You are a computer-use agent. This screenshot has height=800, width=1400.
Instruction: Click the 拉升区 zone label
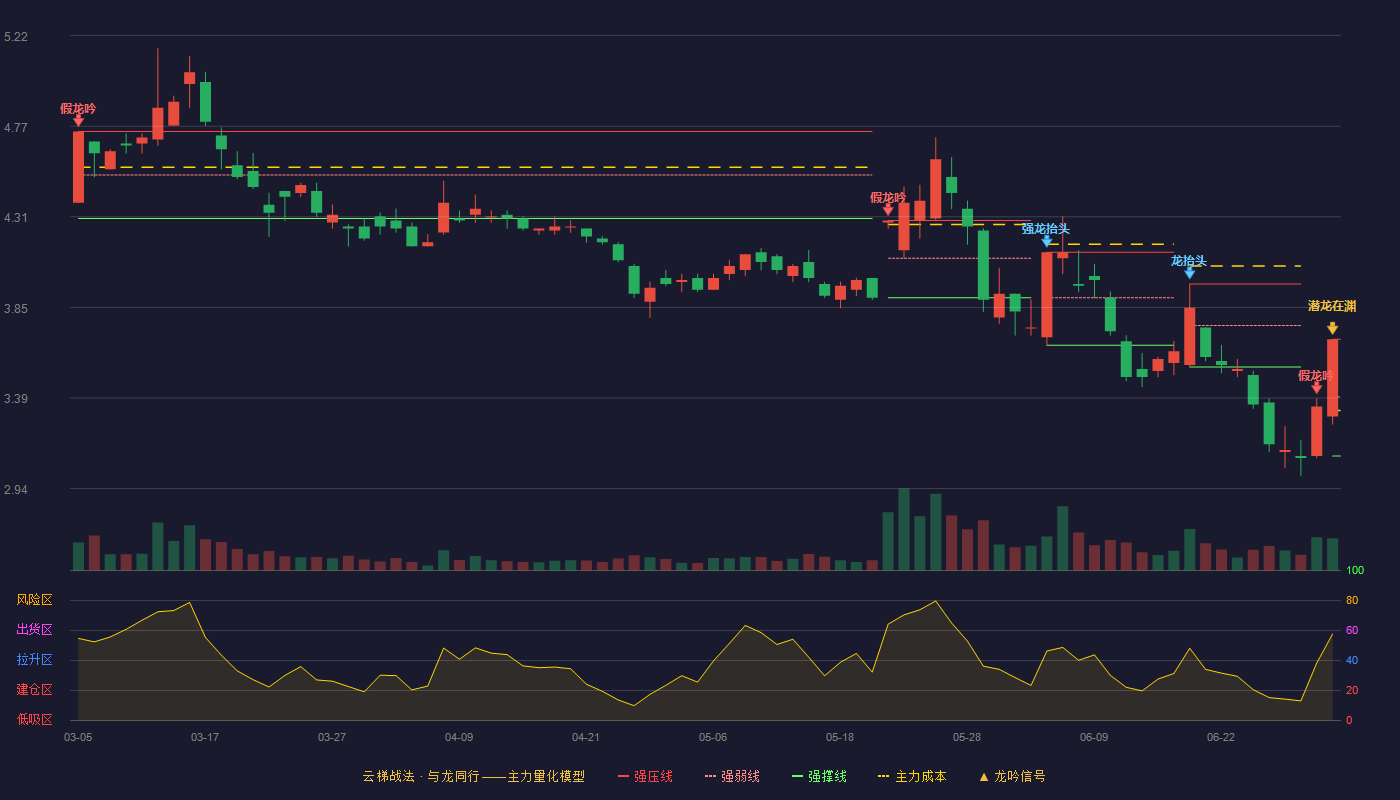click(x=34, y=660)
